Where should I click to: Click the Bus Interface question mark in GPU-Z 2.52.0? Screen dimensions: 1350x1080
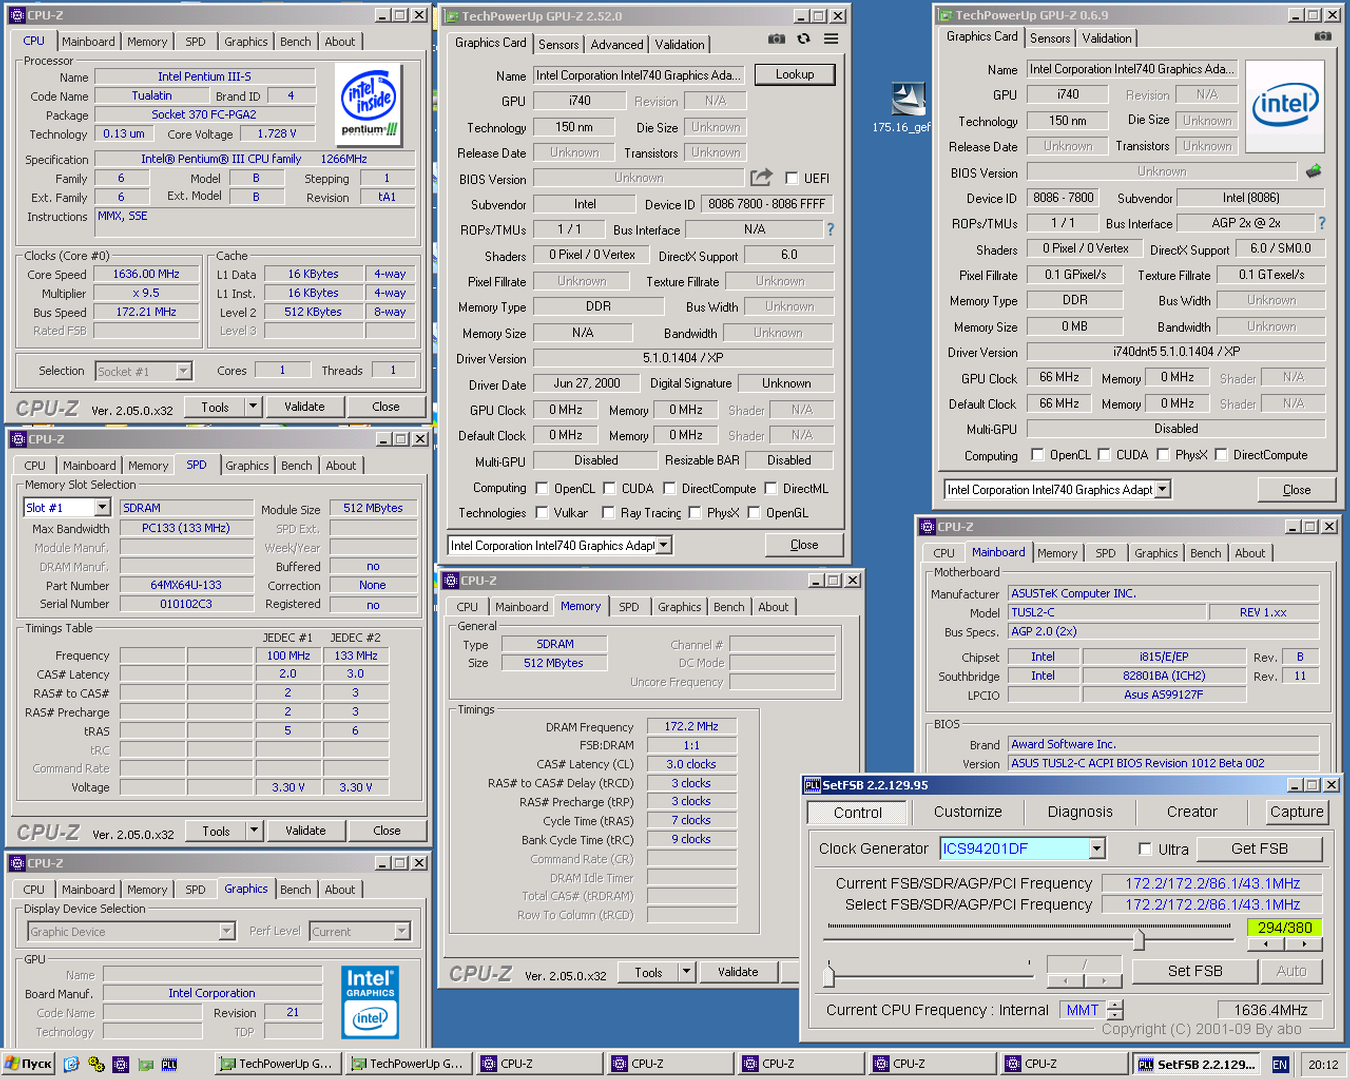click(x=830, y=229)
